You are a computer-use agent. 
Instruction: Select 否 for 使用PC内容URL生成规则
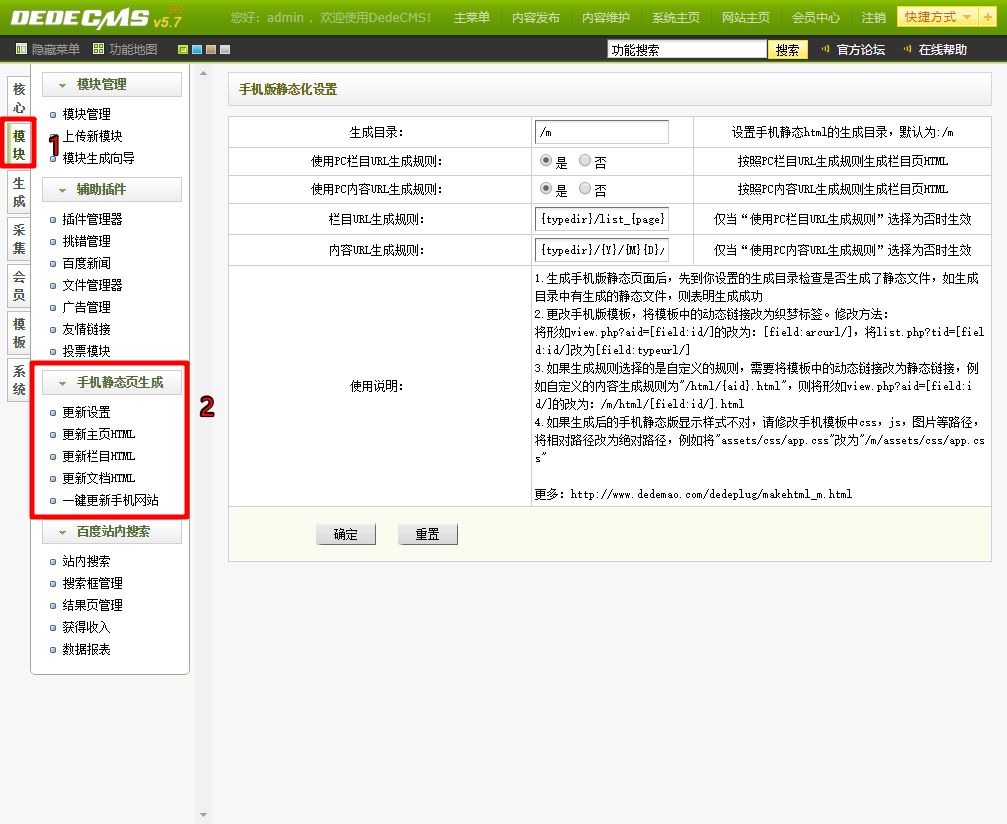pos(585,188)
